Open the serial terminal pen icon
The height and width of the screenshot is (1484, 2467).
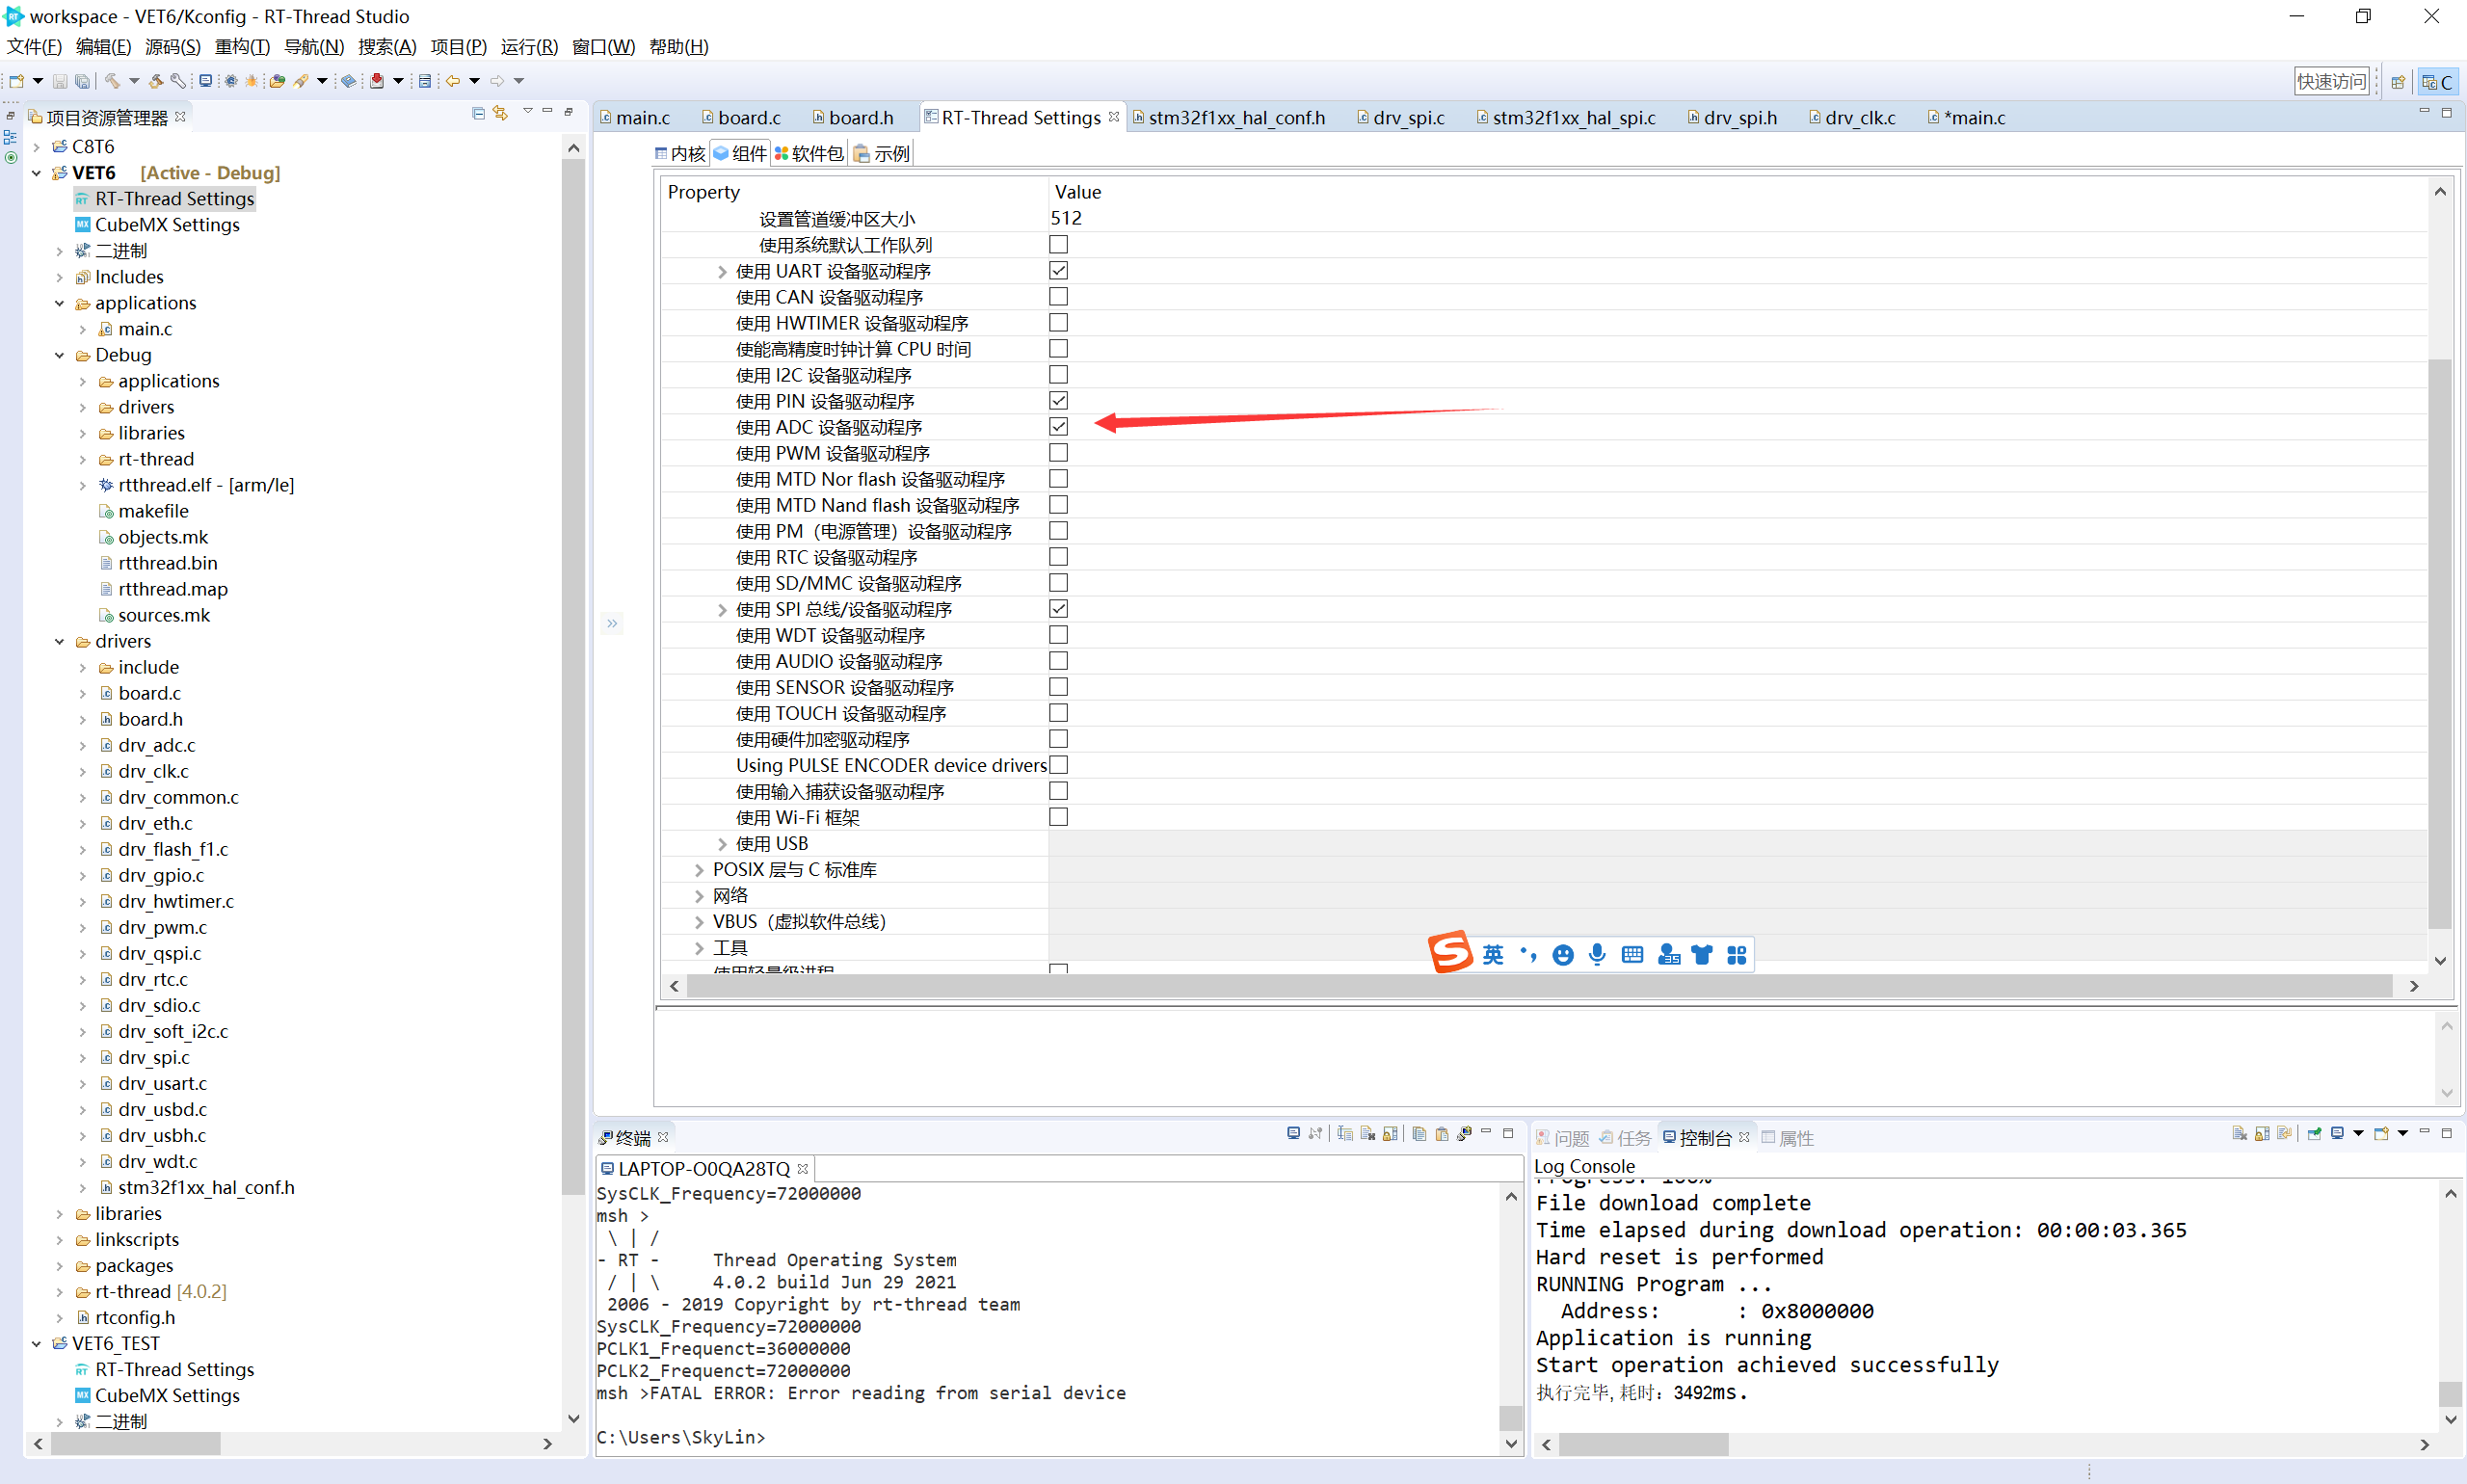pos(302,80)
